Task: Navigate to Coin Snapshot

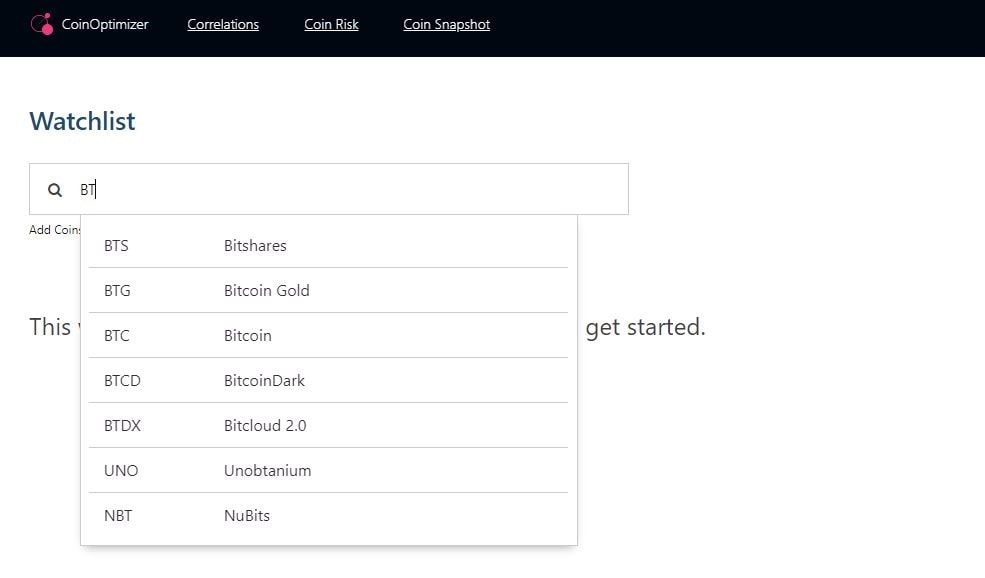Action: [446, 24]
